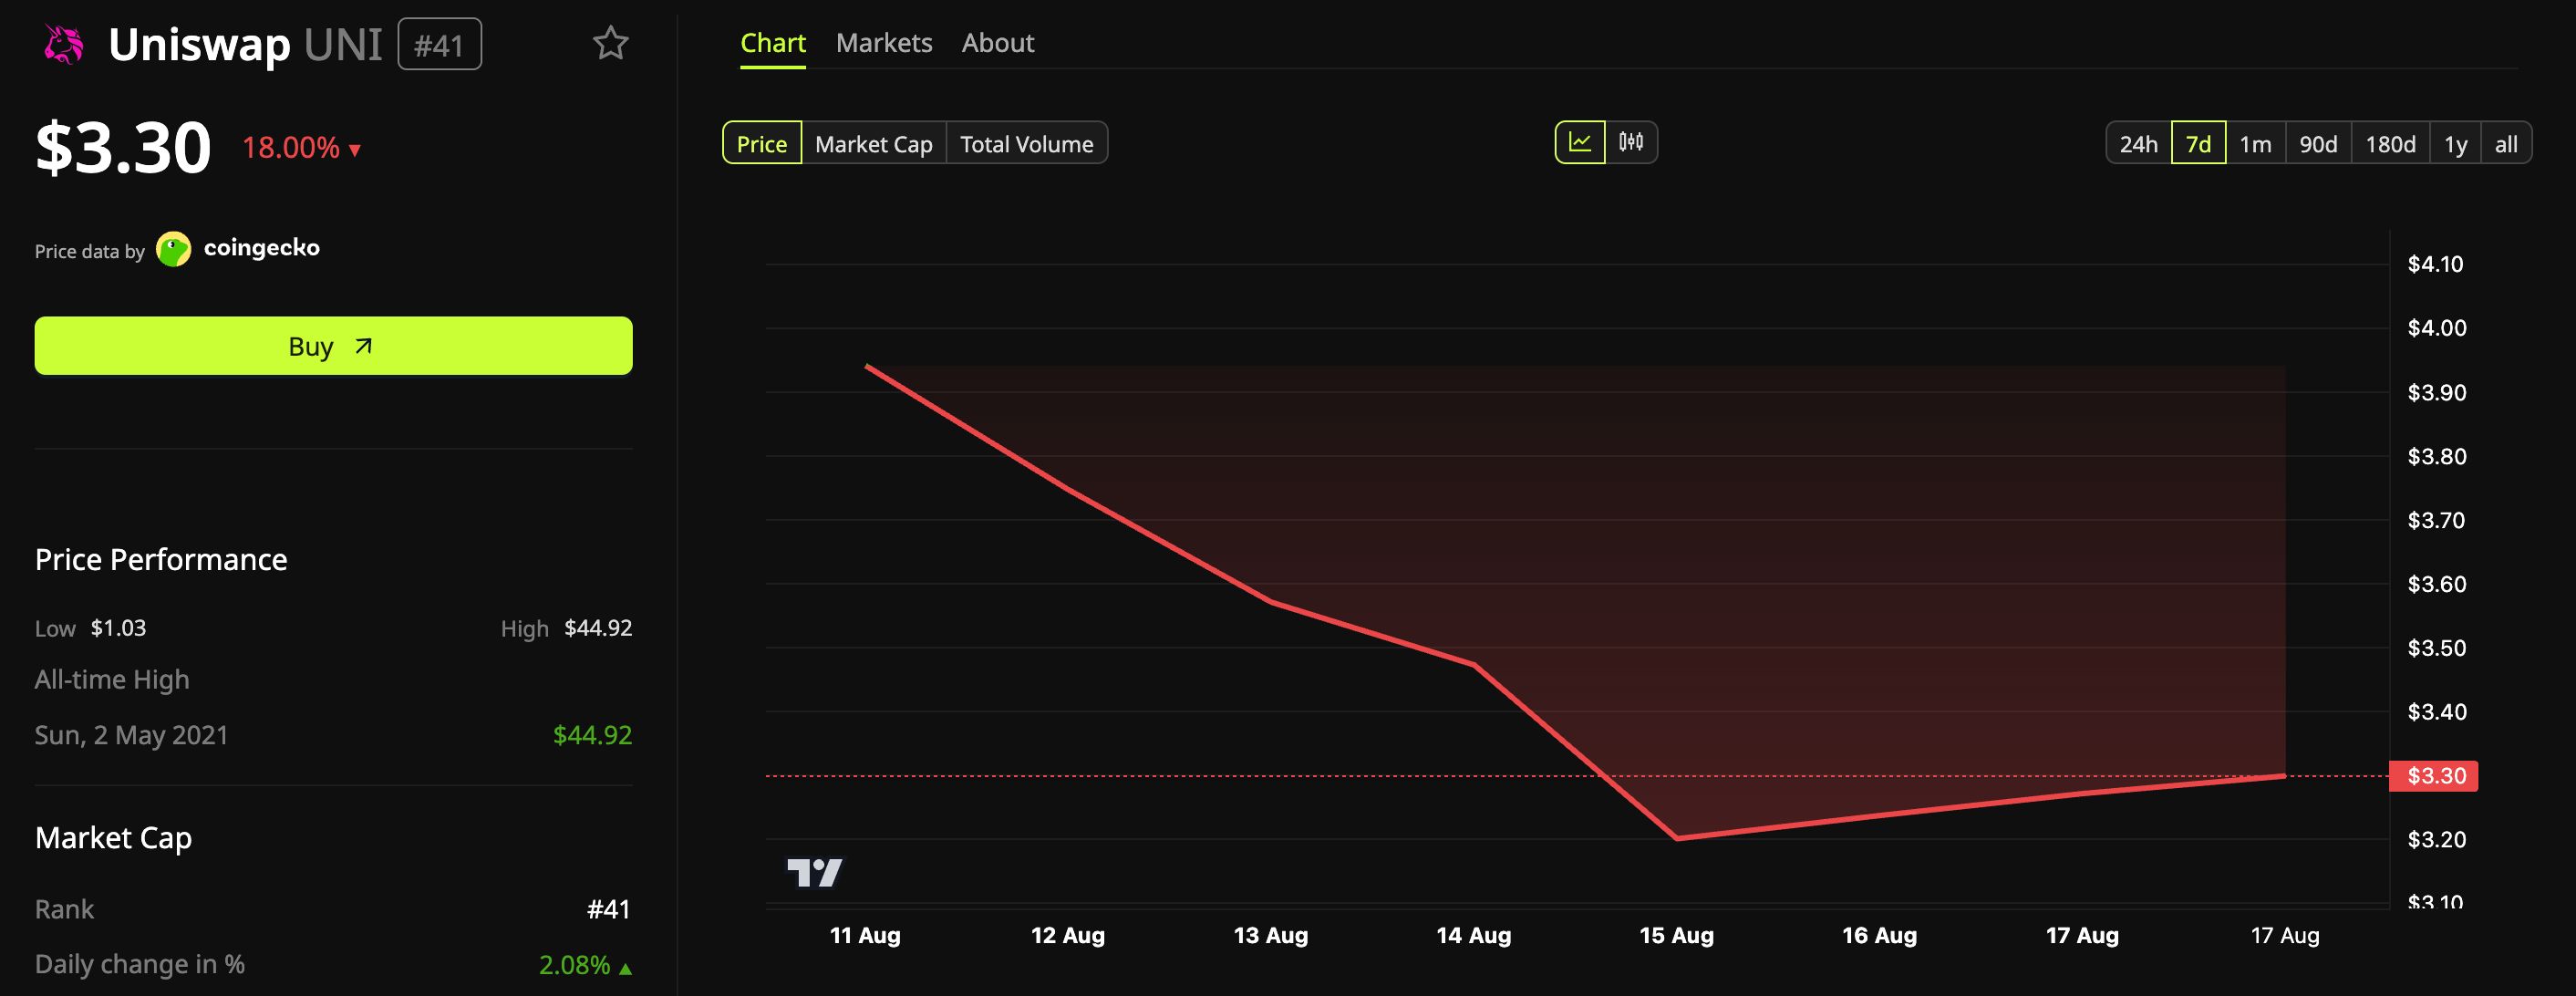This screenshot has width=2576, height=996.
Task: Select the Price data toggle
Action: point(762,143)
